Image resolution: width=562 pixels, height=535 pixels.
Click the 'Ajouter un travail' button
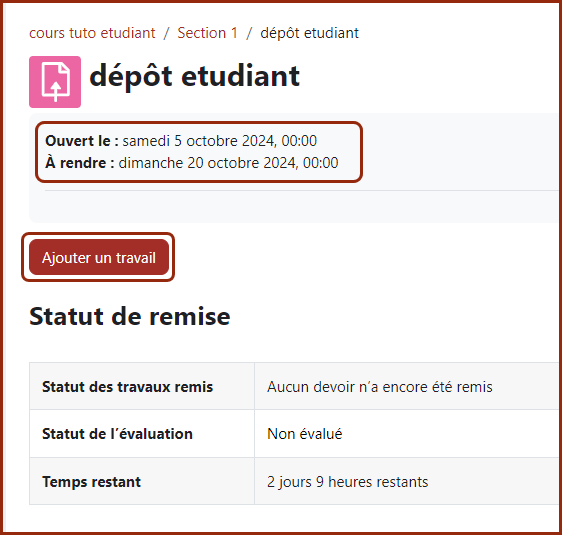click(x=99, y=257)
